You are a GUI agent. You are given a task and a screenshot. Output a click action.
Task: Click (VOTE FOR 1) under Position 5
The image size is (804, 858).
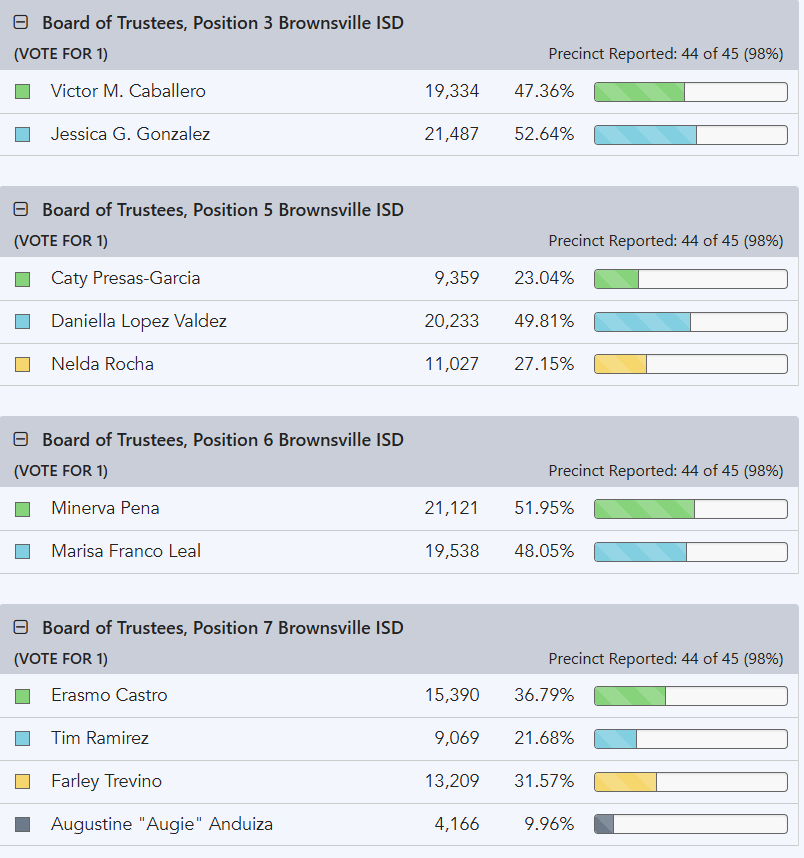coord(61,241)
